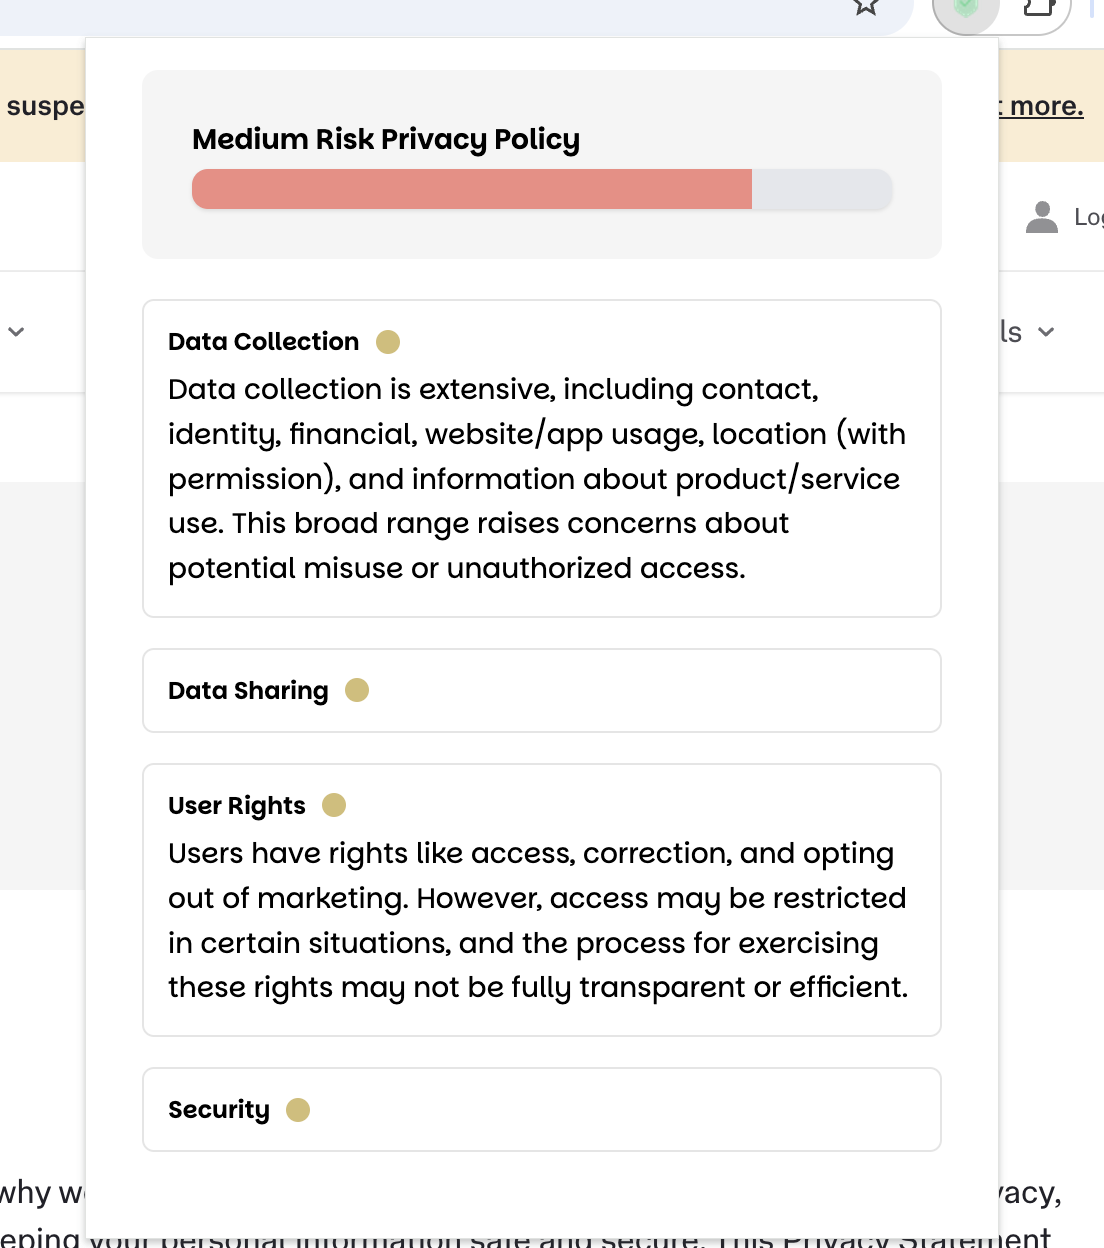Click the Medium Risk Privacy Policy heading
Image resolution: width=1104 pixels, height=1248 pixels.
[386, 139]
